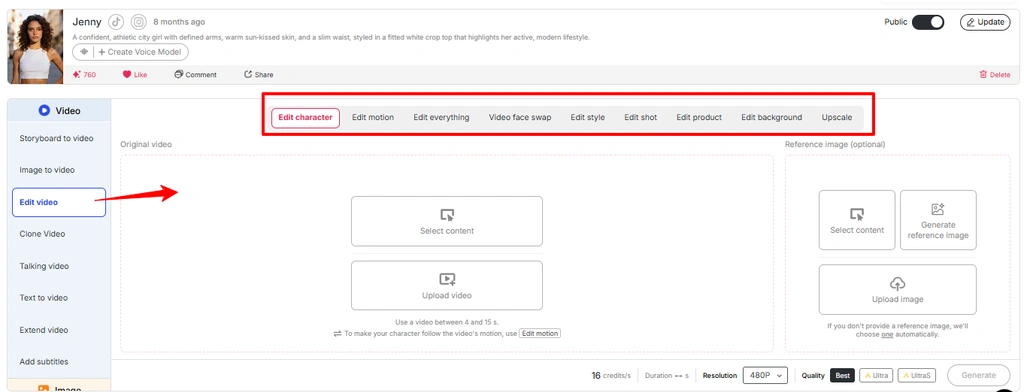The width and height of the screenshot is (1024, 392).
Task: Delete the Jenny character
Action: (995, 74)
